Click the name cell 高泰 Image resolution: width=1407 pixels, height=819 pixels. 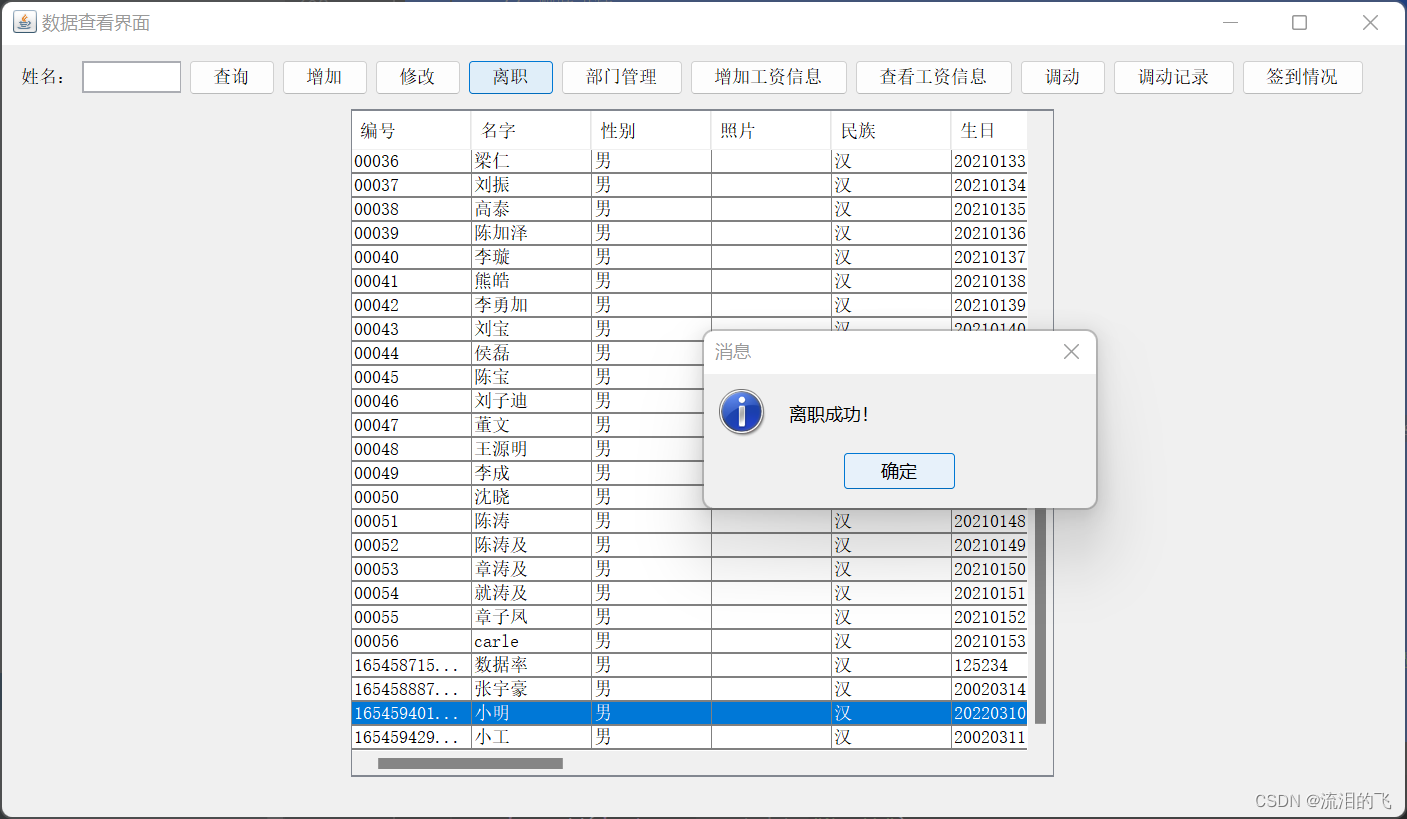pos(531,209)
